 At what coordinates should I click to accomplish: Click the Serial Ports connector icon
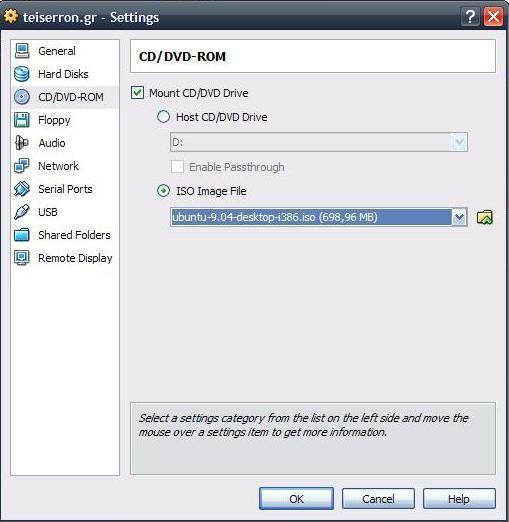click(22, 189)
